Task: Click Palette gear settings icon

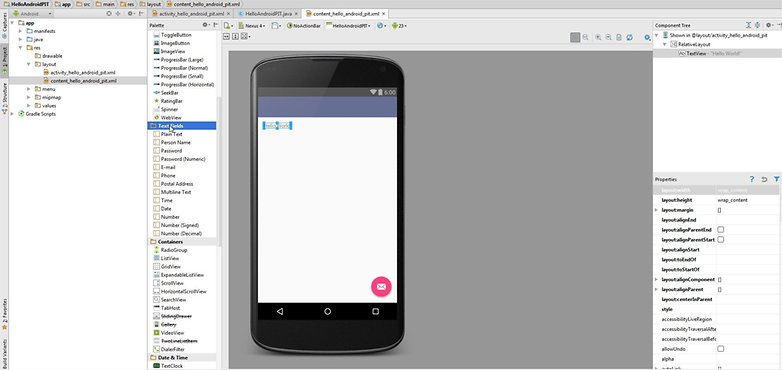Action: [x=206, y=25]
